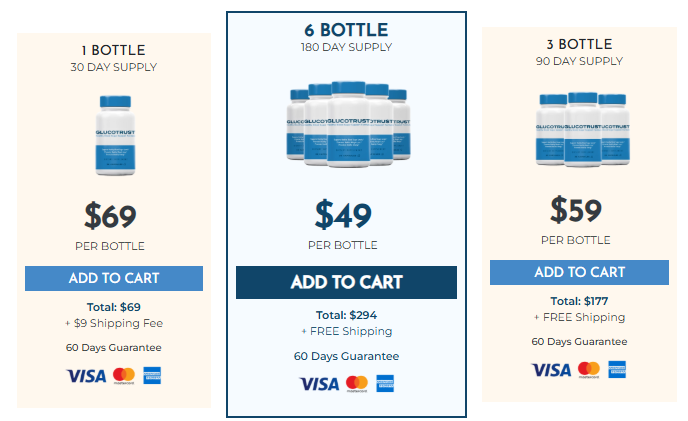This screenshot has height=421, width=688.
Task: Click the single GlucoTrust bottle image
Action: pos(115,135)
